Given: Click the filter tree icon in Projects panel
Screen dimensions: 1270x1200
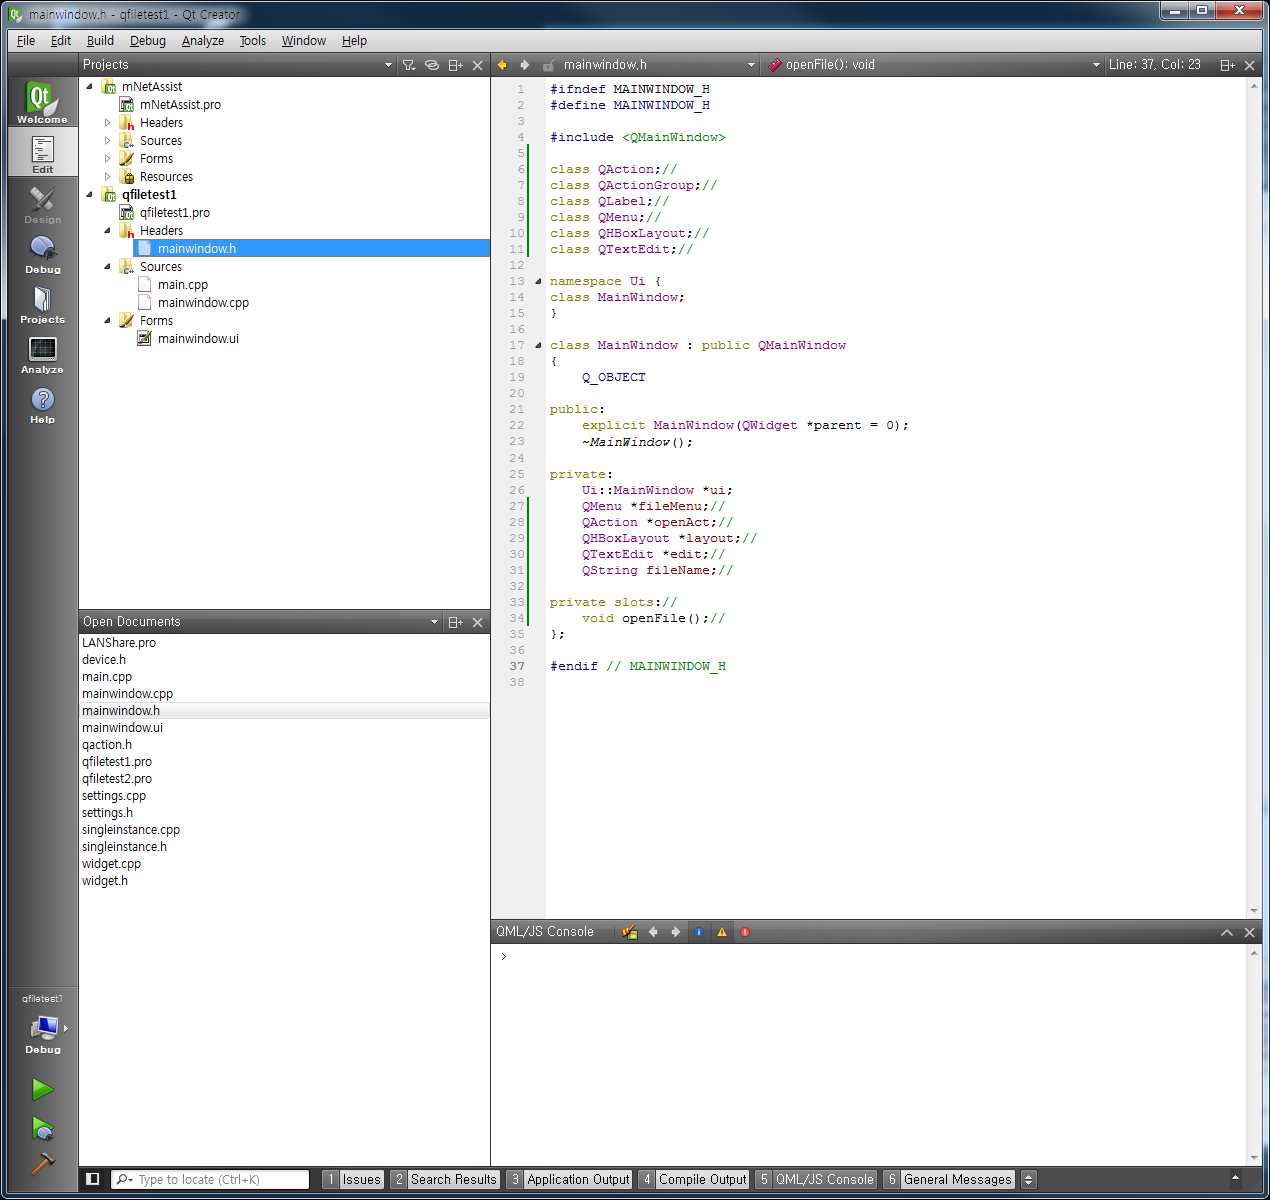Looking at the screenshot, I should point(409,65).
